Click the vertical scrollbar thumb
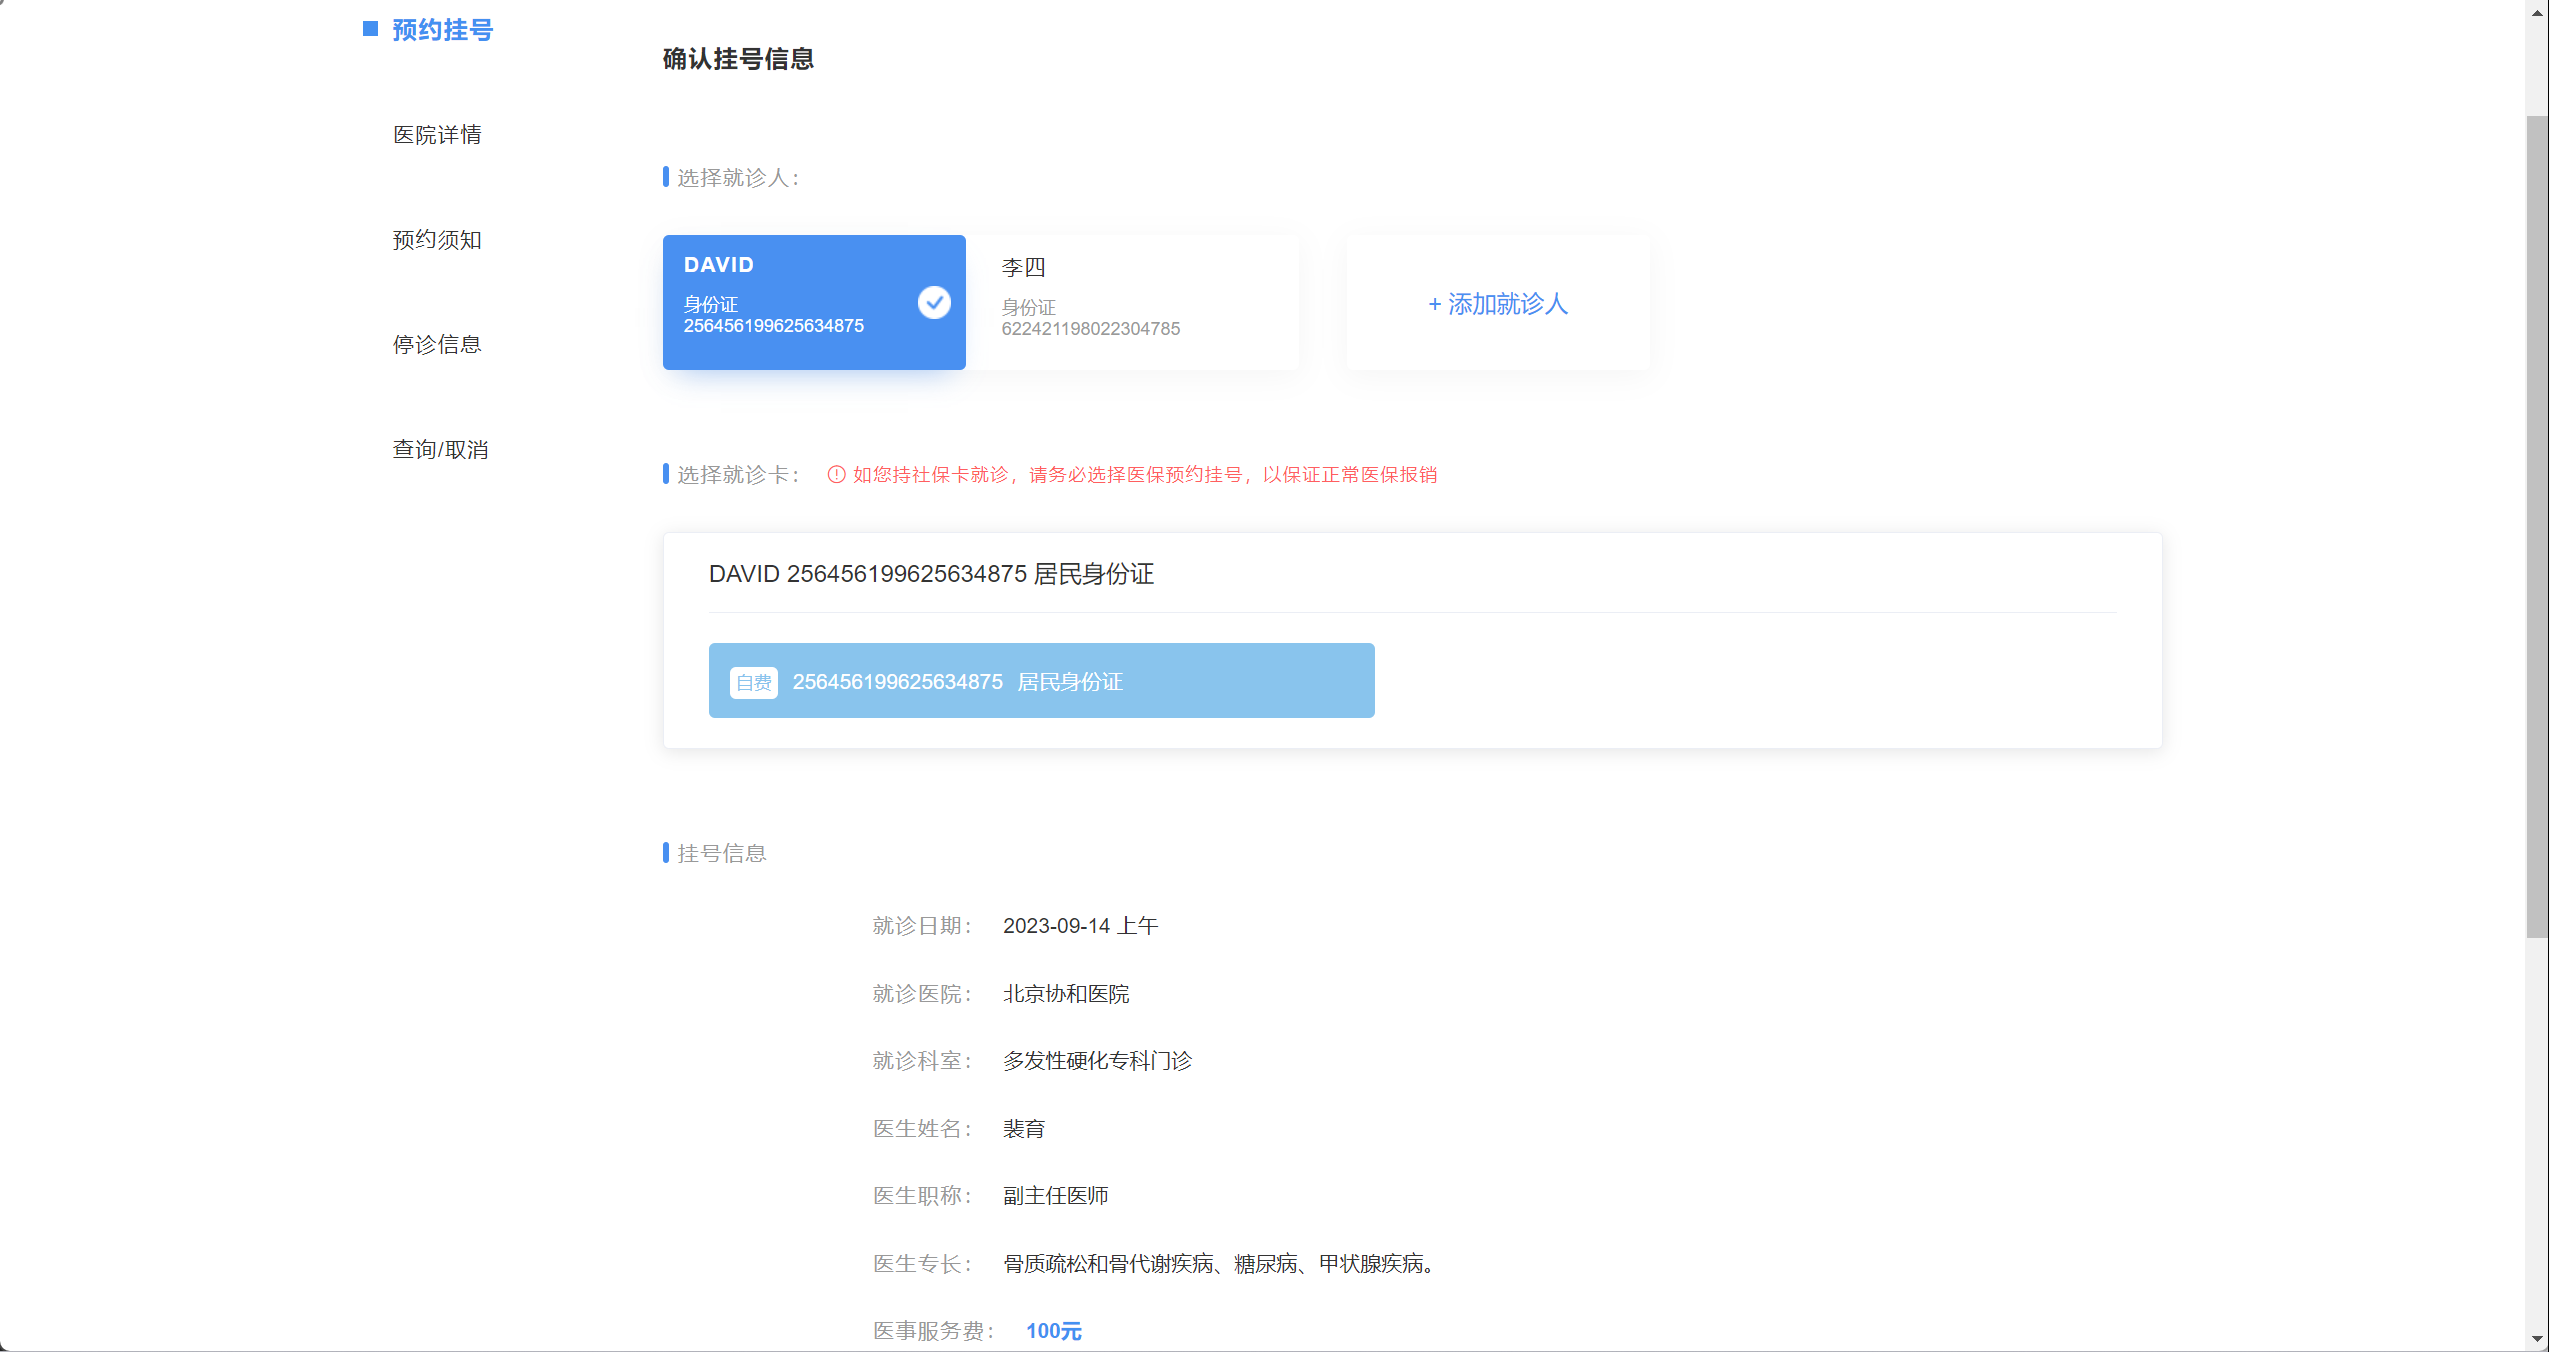 [x=2537, y=527]
